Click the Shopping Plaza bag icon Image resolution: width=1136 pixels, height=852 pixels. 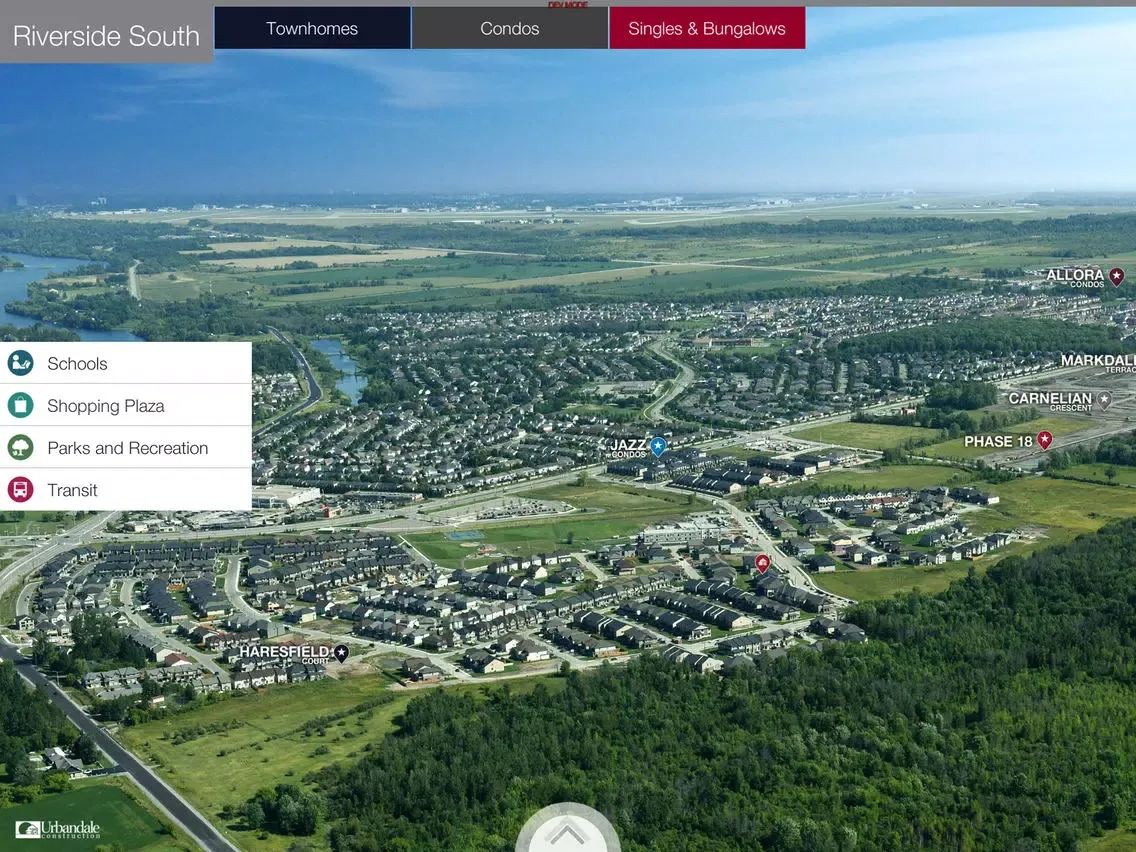click(x=20, y=405)
